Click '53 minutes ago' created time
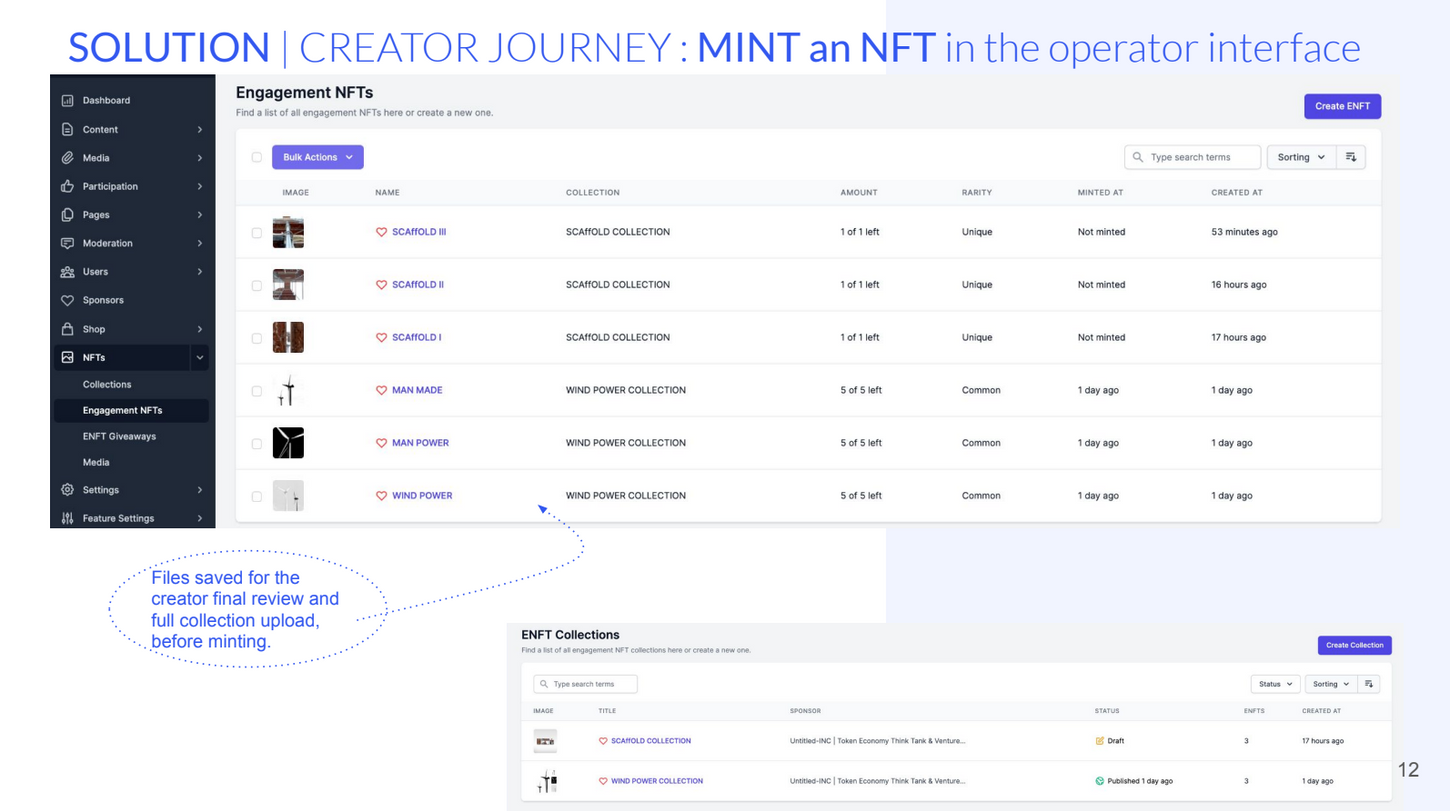This screenshot has width=1450, height=811. pos(1244,232)
